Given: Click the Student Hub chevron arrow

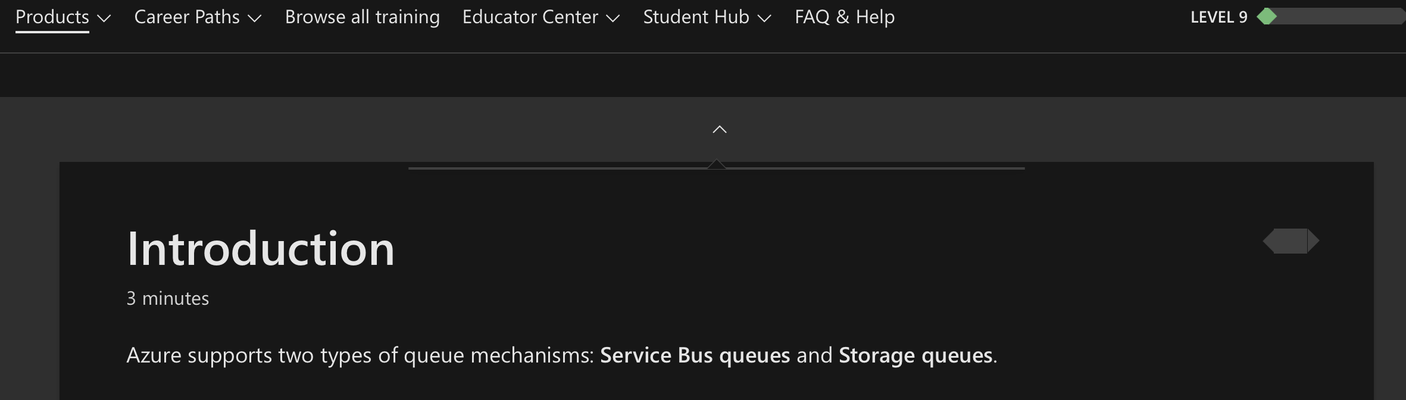Looking at the screenshot, I should pos(764,18).
